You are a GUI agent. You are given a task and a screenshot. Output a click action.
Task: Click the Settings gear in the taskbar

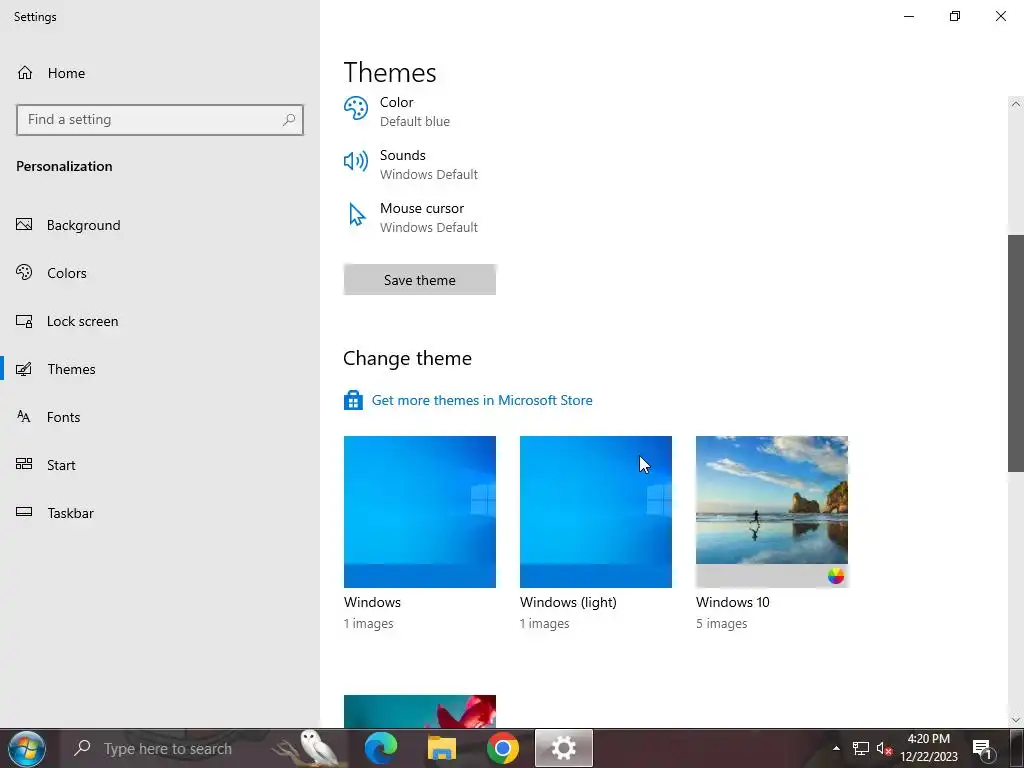[x=564, y=748]
